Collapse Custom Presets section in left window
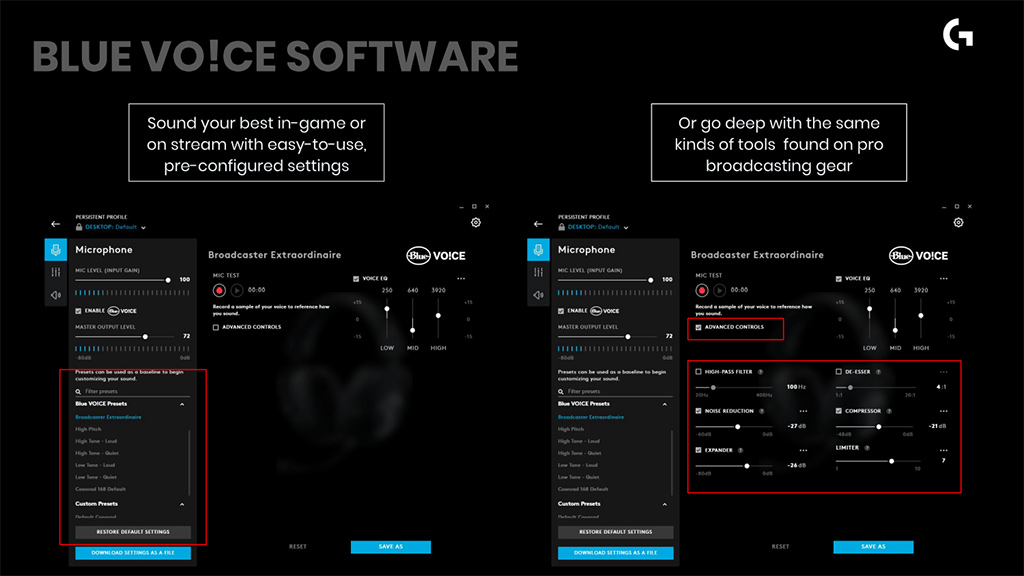The image size is (1024, 576). click(182, 504)
